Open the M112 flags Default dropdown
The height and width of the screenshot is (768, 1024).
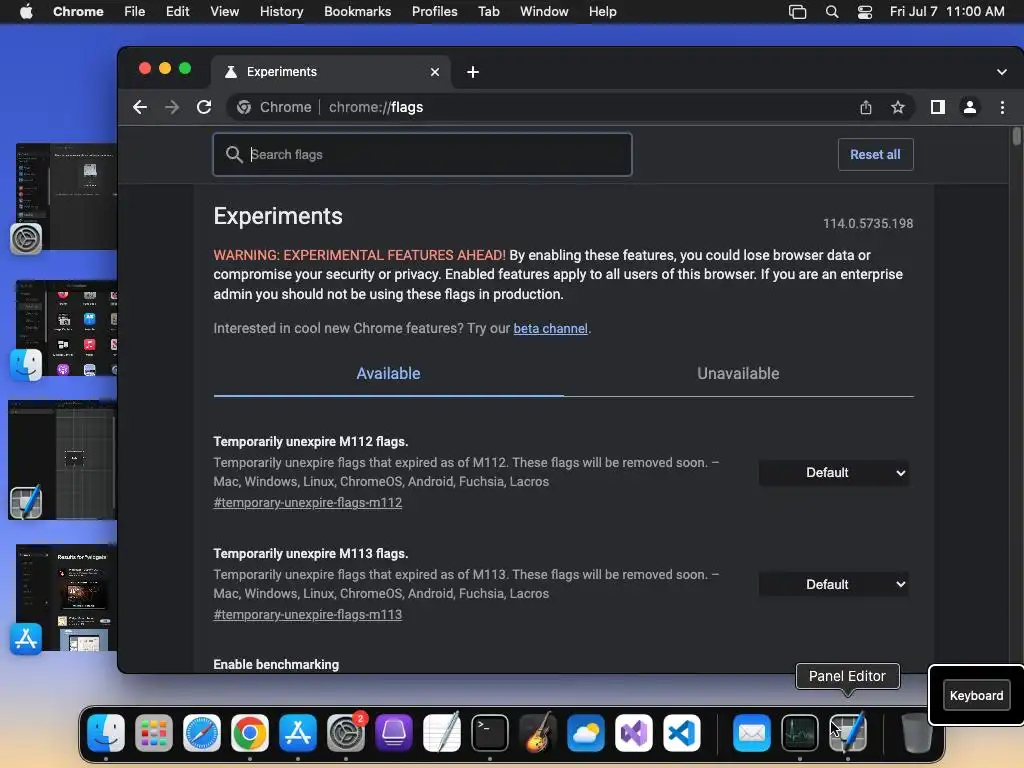[x=833, y=472]
